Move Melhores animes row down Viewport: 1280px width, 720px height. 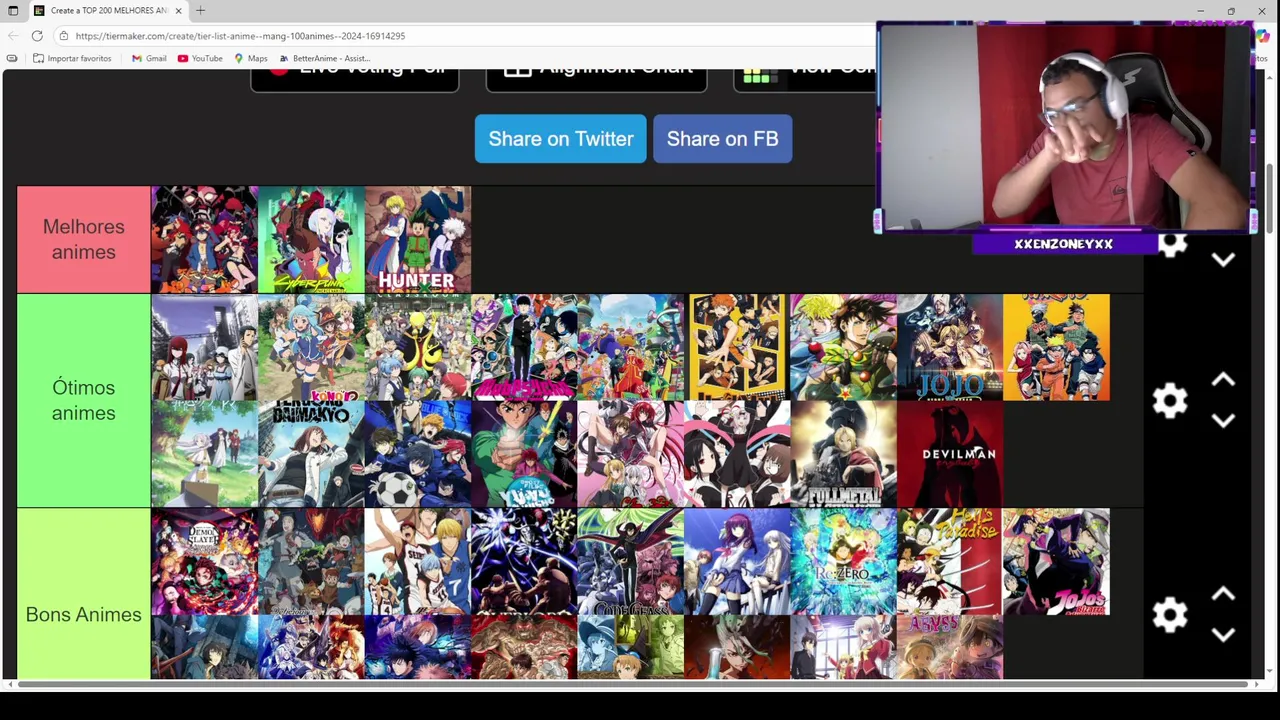[x=1223, y=260]
